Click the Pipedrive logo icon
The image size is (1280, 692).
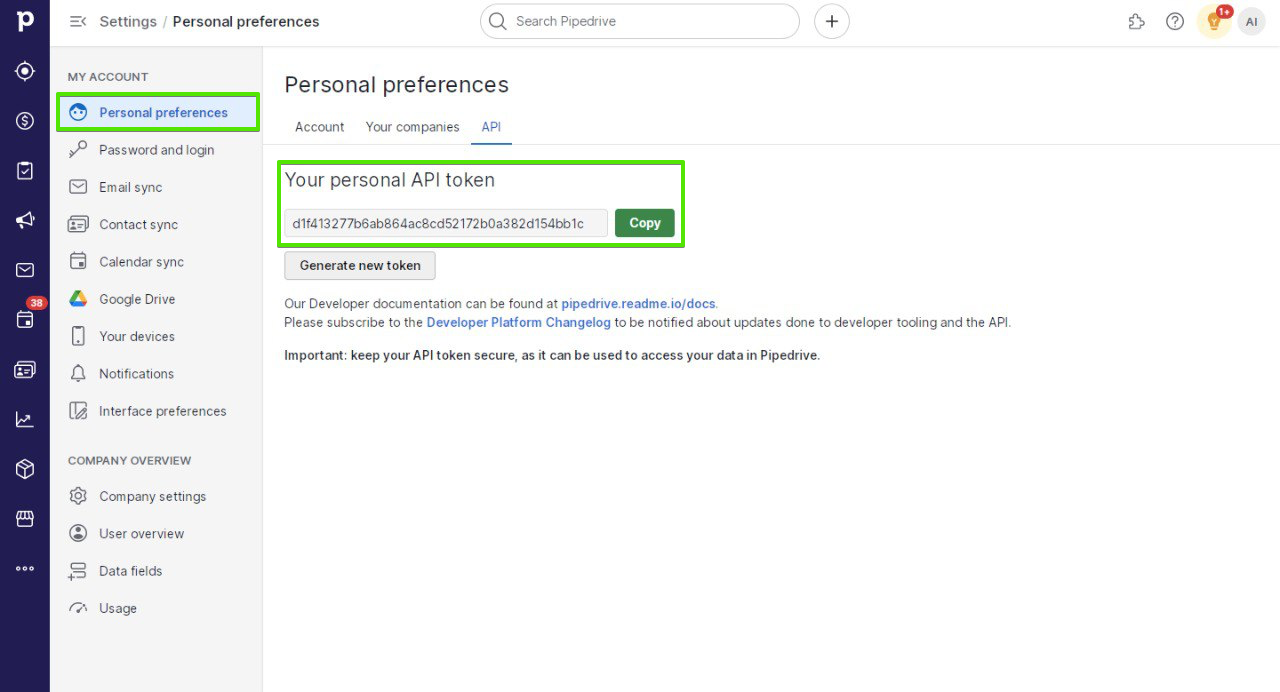coord(25,21)
